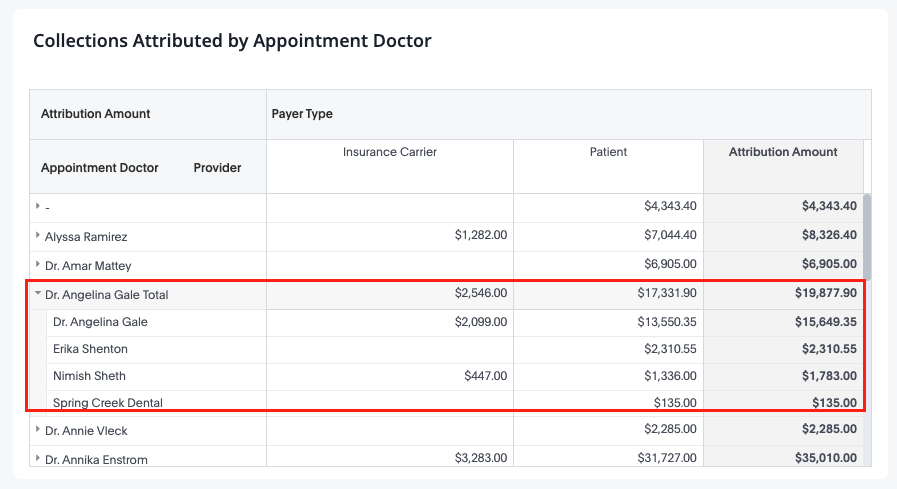Click the Payer Type header cell
The height and width of the screenshot is (489, 897).
tap(569, 114)
